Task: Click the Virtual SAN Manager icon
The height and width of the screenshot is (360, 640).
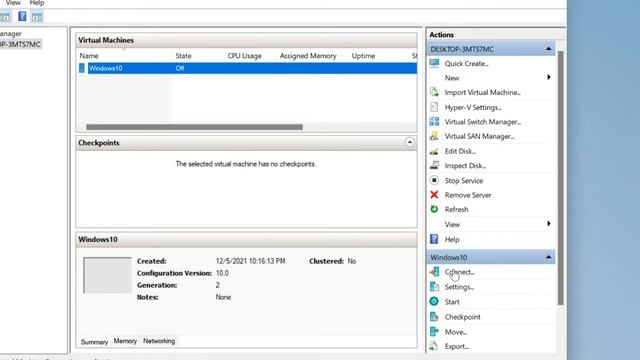Action: 434,136
